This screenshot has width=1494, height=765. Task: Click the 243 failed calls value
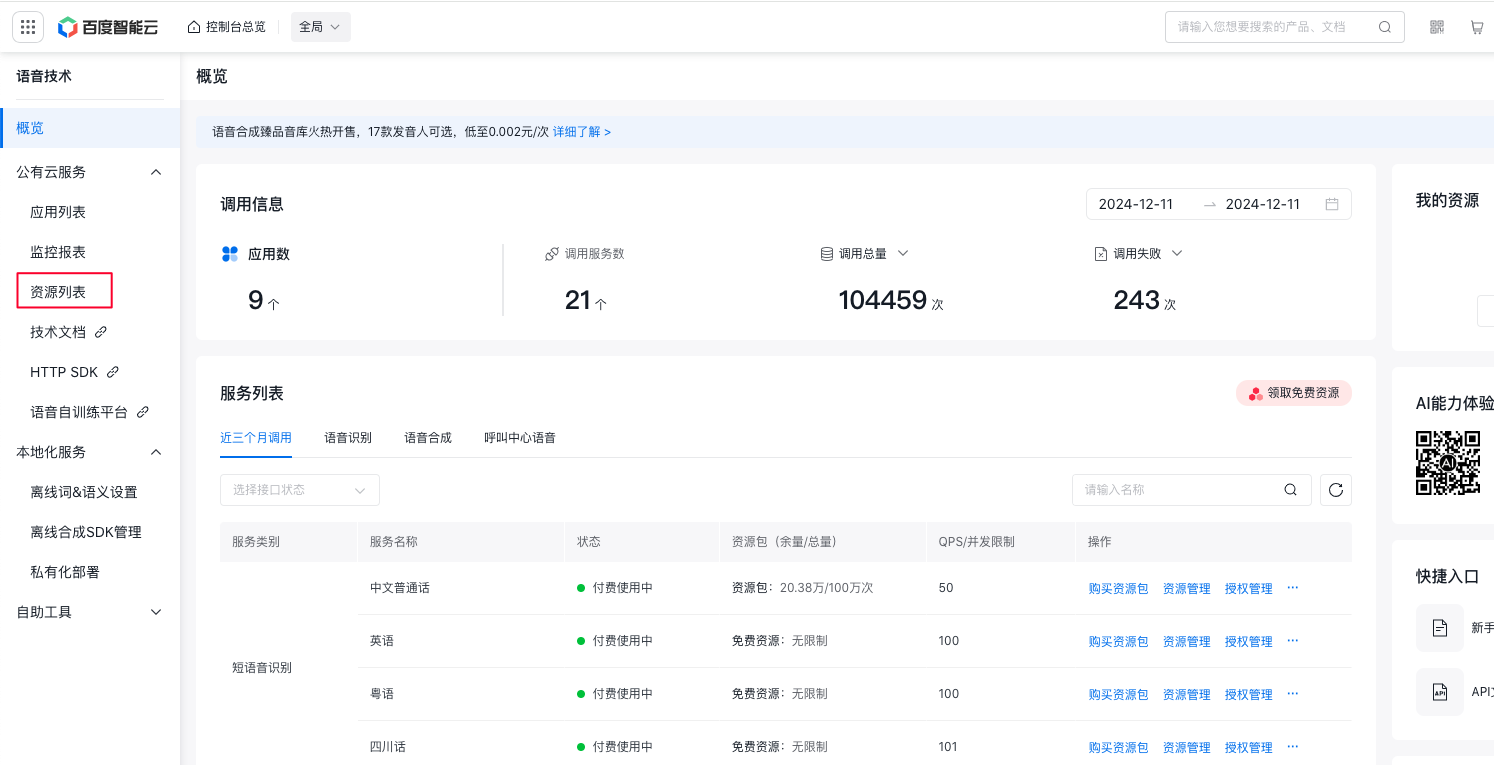coord(1136,300)
